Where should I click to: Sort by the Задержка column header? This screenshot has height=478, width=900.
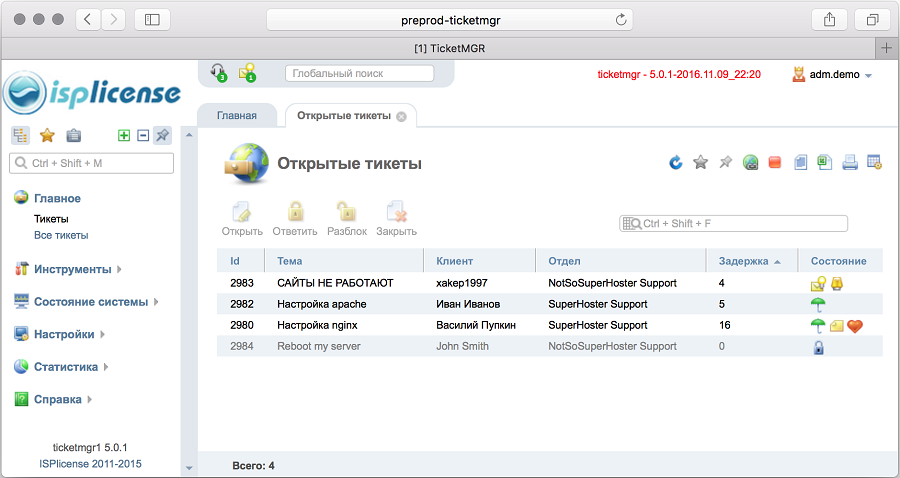point(742,261)
